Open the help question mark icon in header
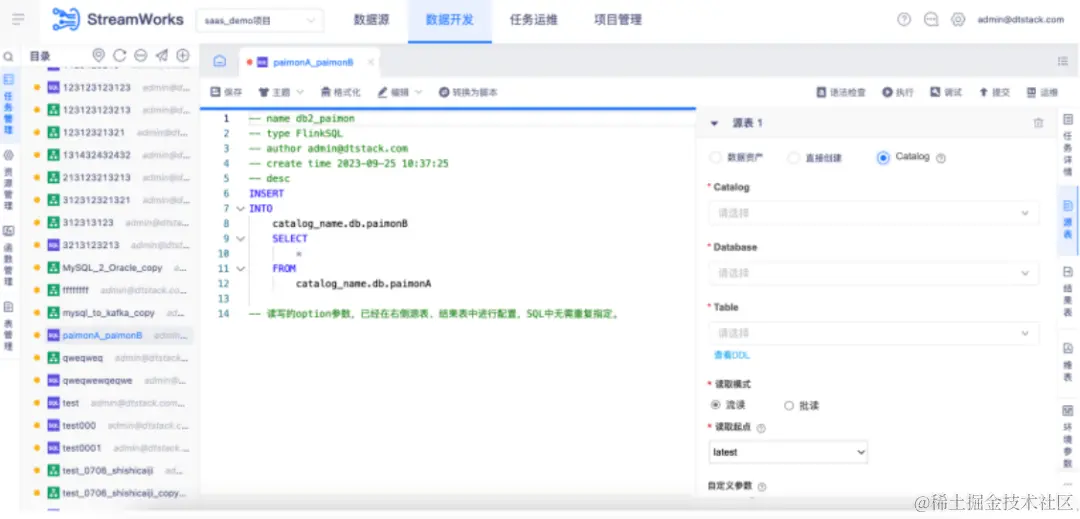The image size is (1080, 519). 904,20
